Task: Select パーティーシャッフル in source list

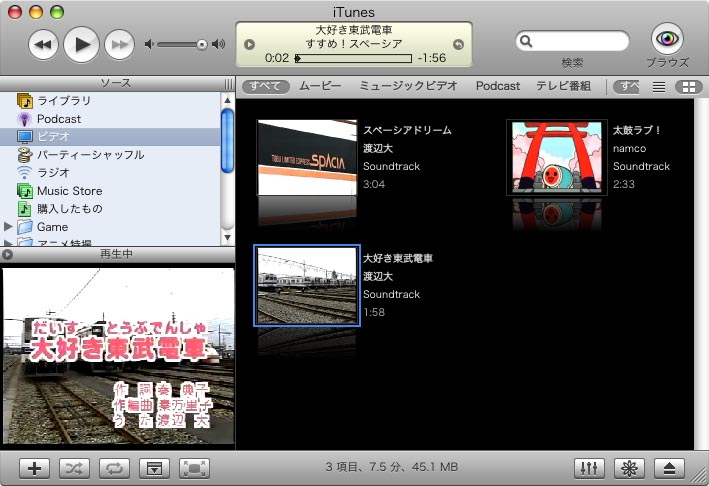Action: (111, 155)
